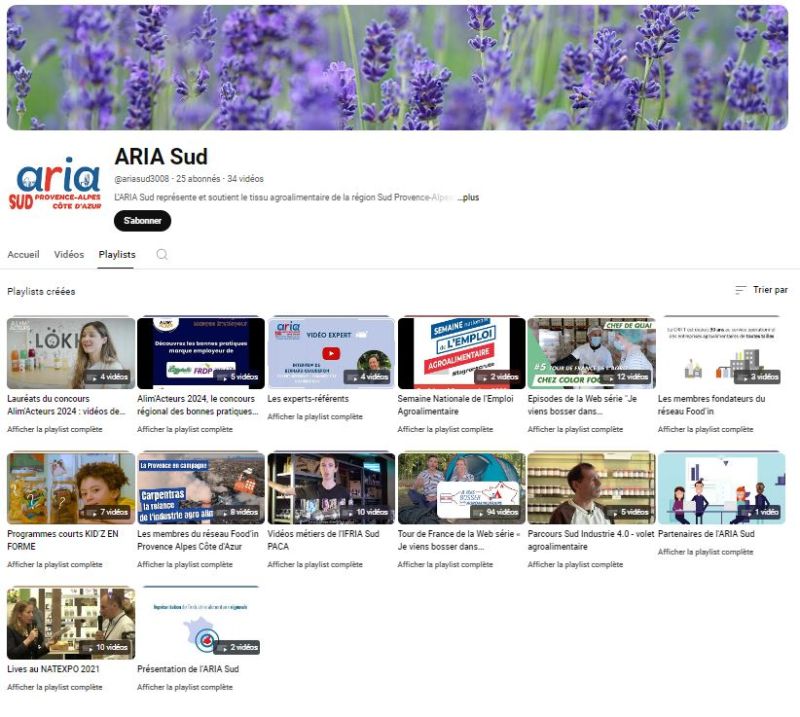The width and height of the screenshot is (800, 717).
Task: Expand channel description with ...plus
Action: [x=468, y=197]
